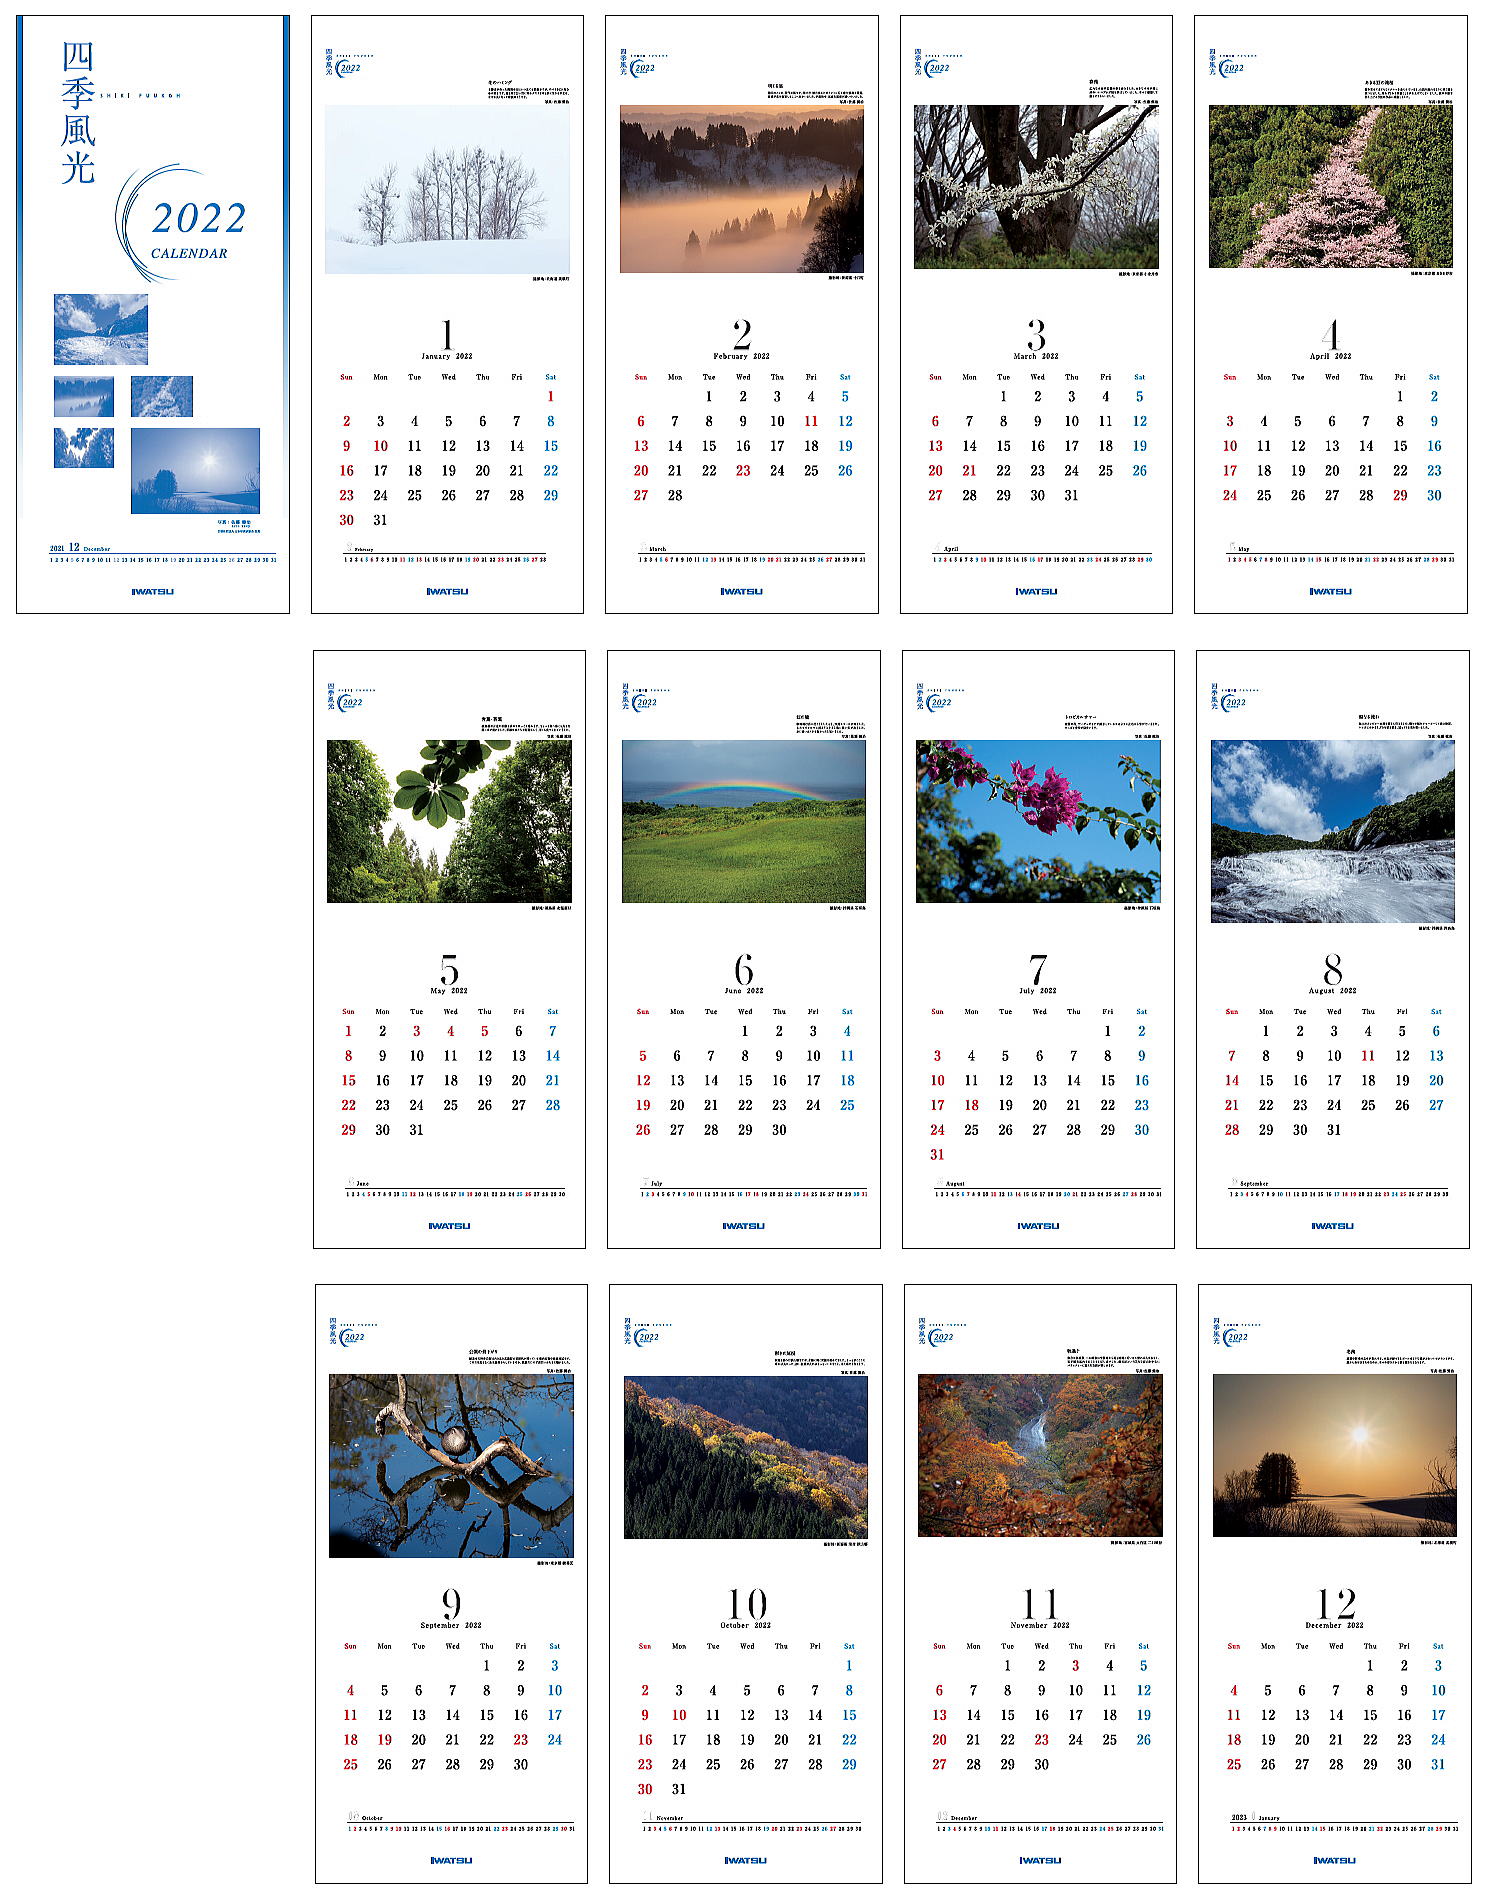Click the March white blossom tree photo
Image resolution: width=1490 pixels, height=1902 pixels.
tap(1036, 187)
